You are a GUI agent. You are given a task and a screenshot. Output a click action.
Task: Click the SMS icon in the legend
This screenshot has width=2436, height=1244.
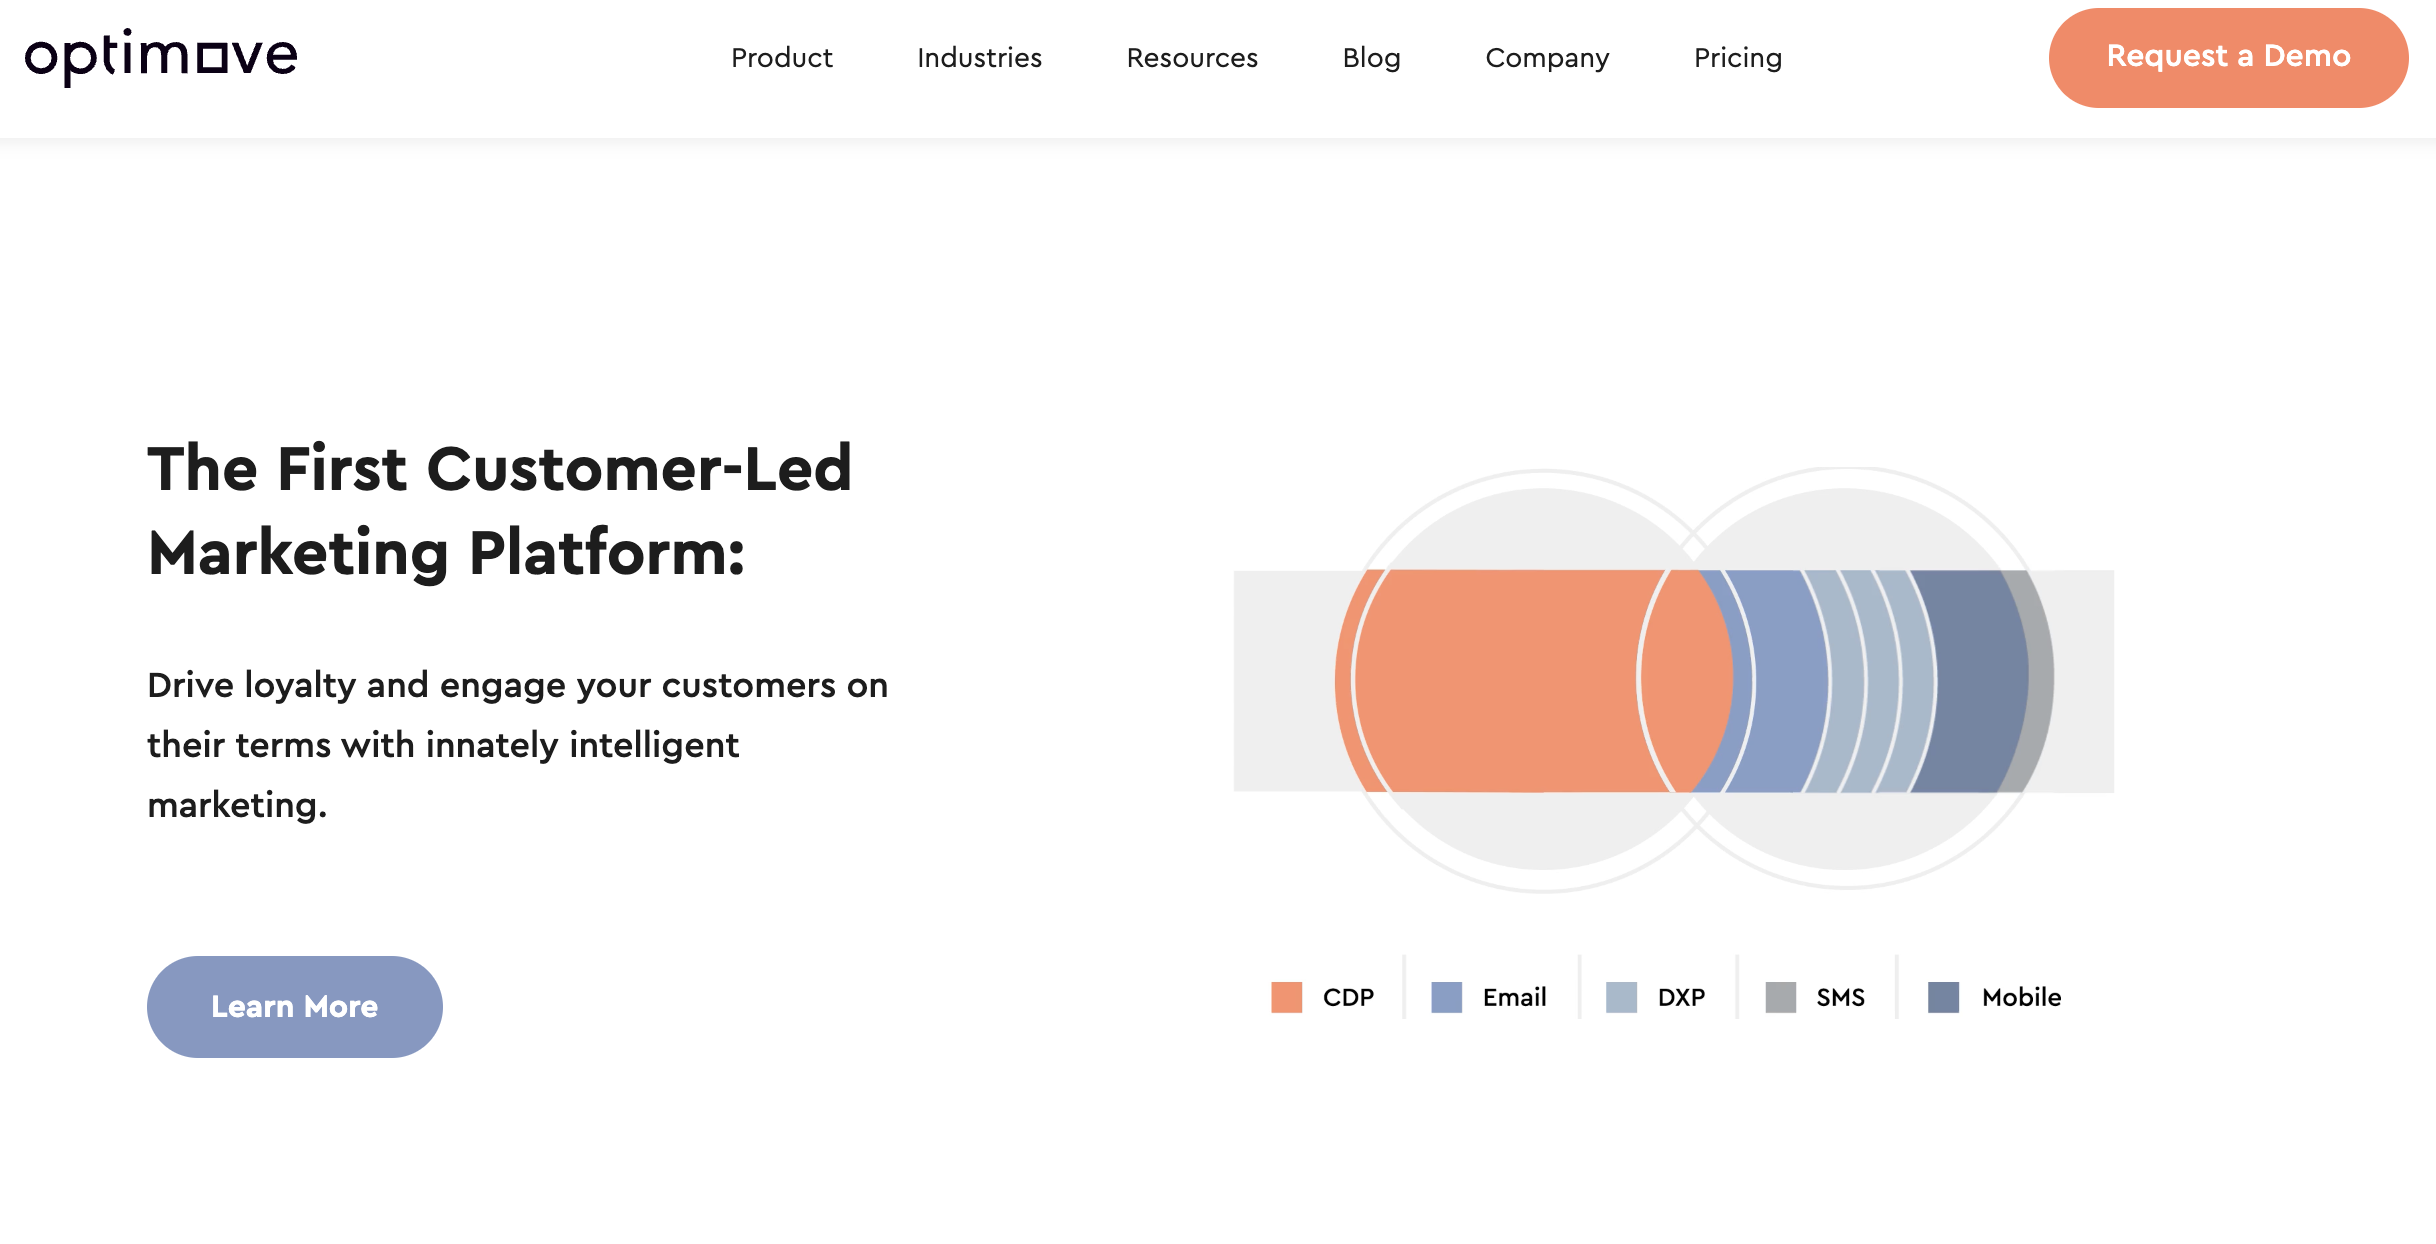click(1781, 996)
